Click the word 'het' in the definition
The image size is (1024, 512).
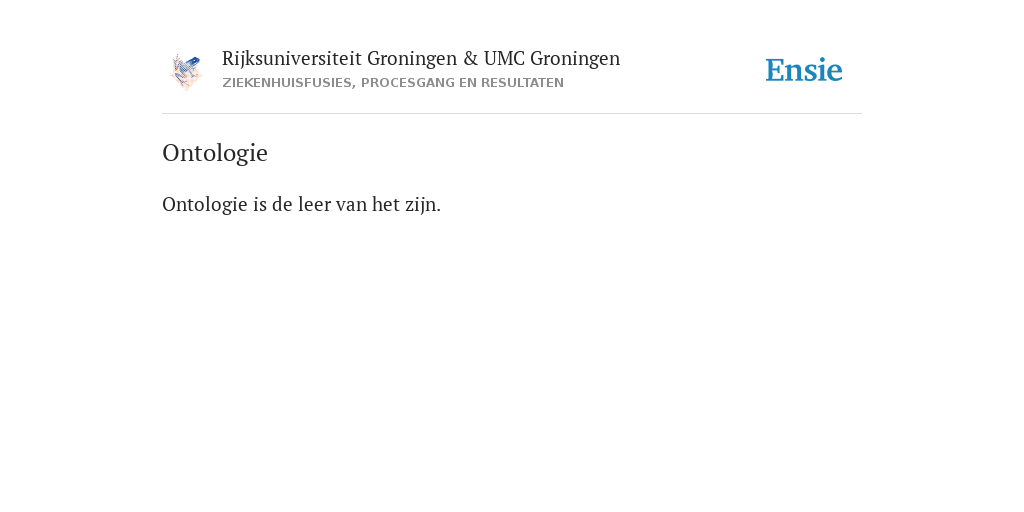(x=385, y=204)
